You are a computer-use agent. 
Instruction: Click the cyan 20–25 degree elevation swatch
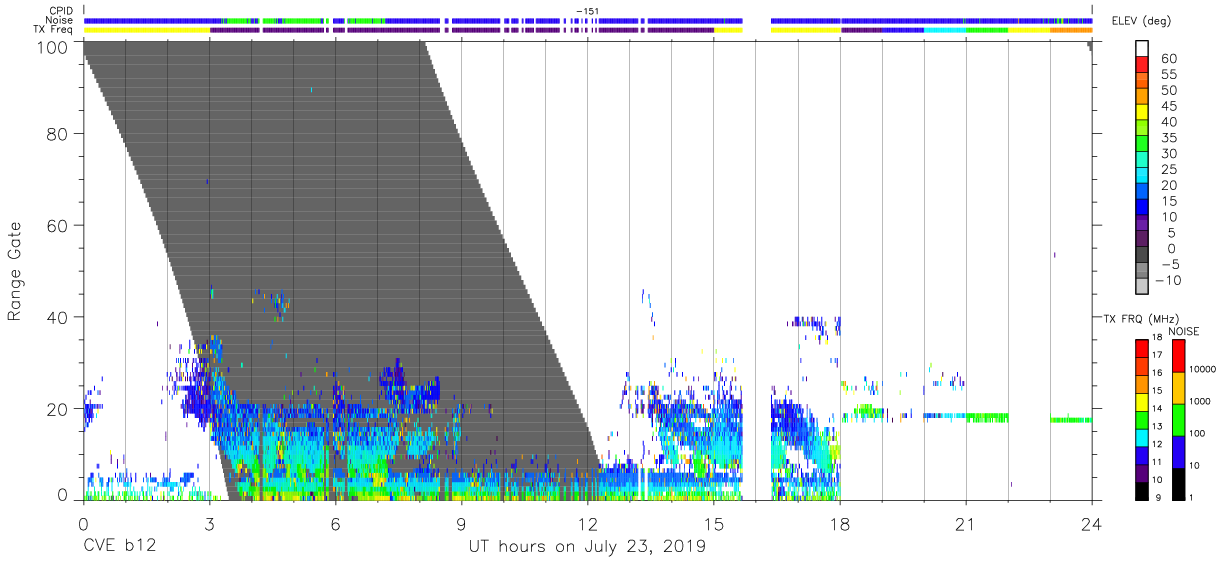(x=1143, y=177)
